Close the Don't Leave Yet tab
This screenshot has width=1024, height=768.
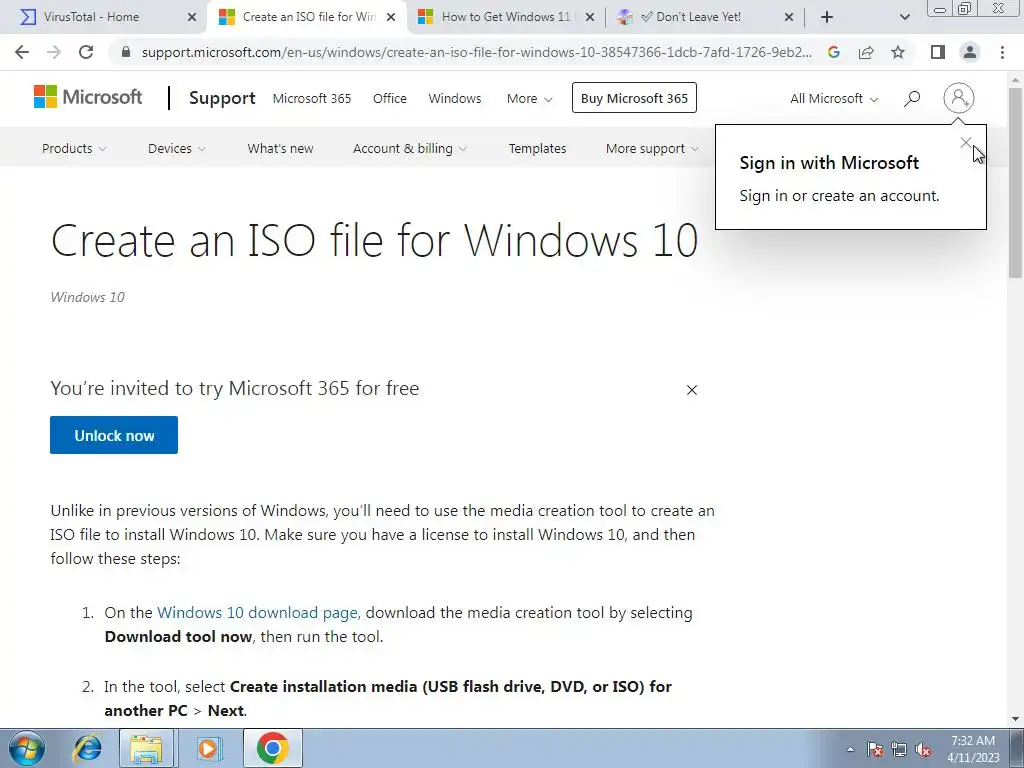point(788,18)
